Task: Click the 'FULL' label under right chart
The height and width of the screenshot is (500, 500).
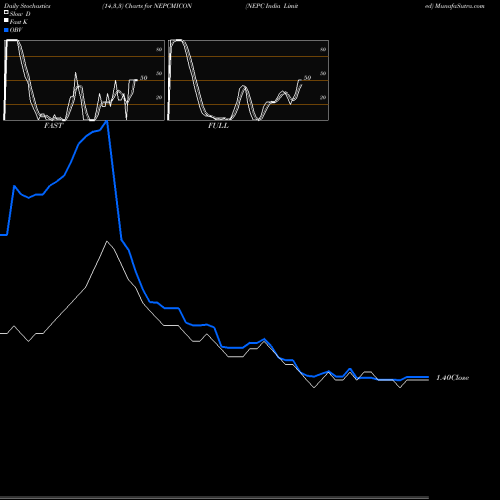Action: [218, 126]
